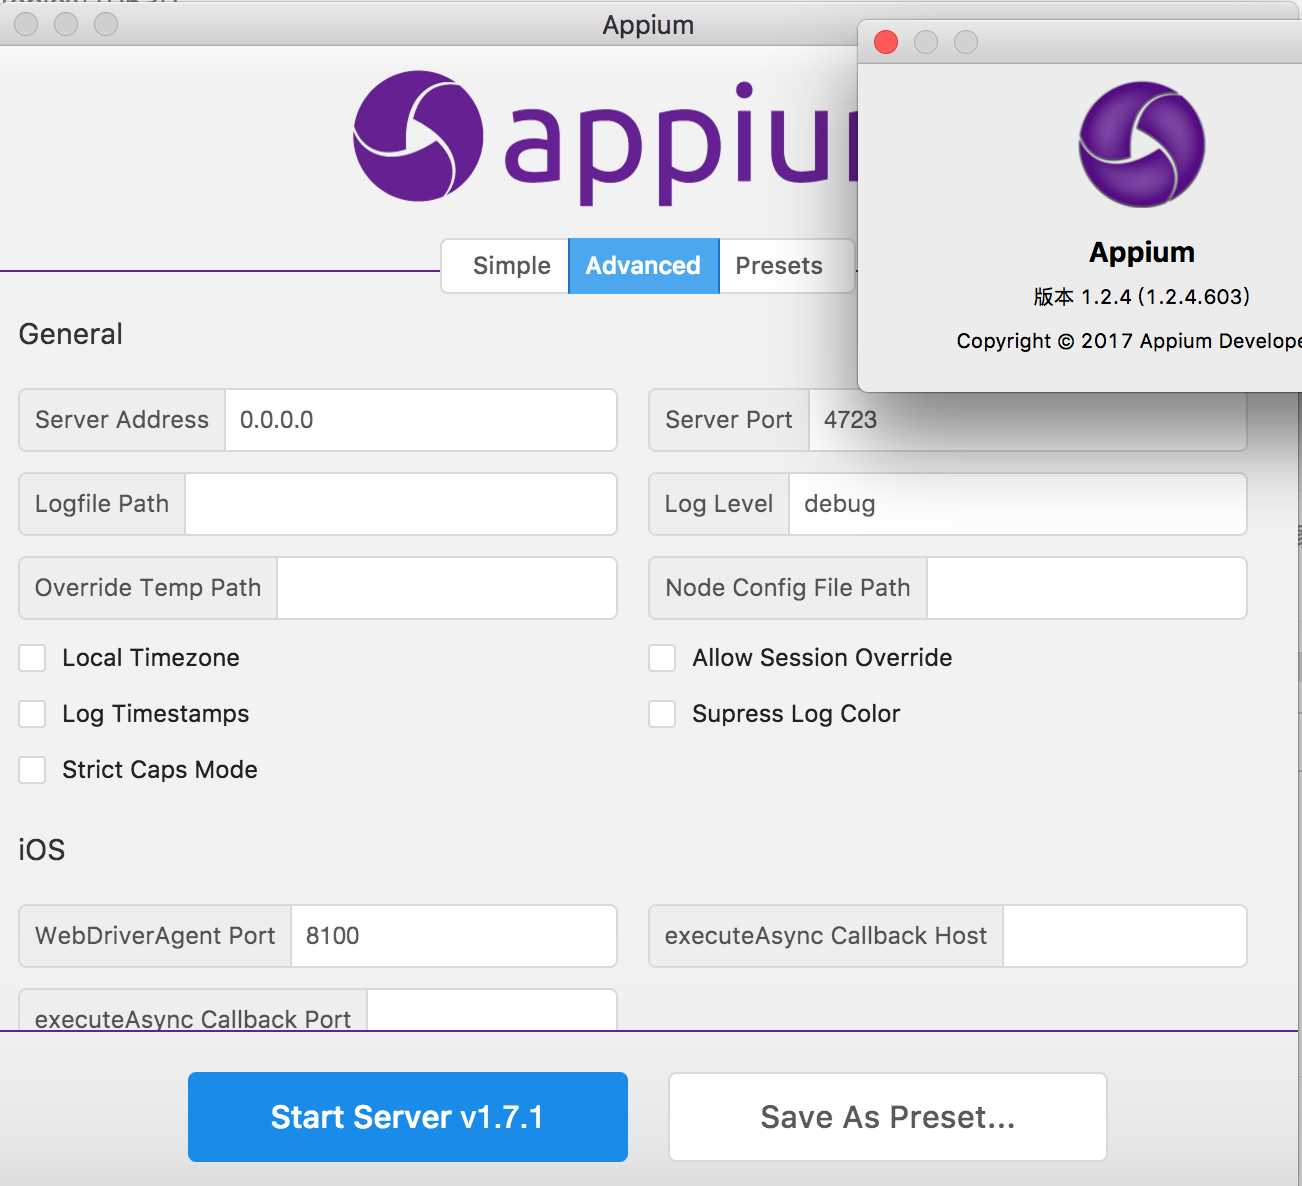
Task: Click the iOS section heading
Action: pyautogui.click(x=42, y=850)
